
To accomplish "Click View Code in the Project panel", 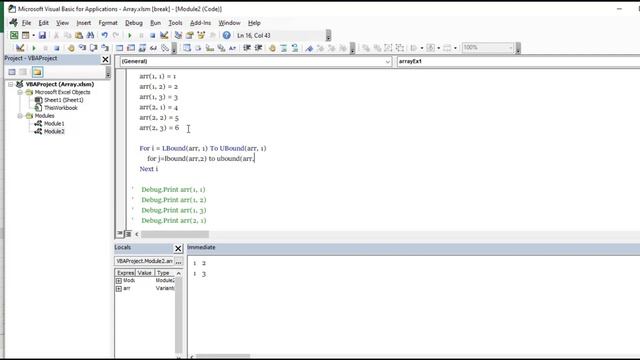I will click(x=12, y=72).
